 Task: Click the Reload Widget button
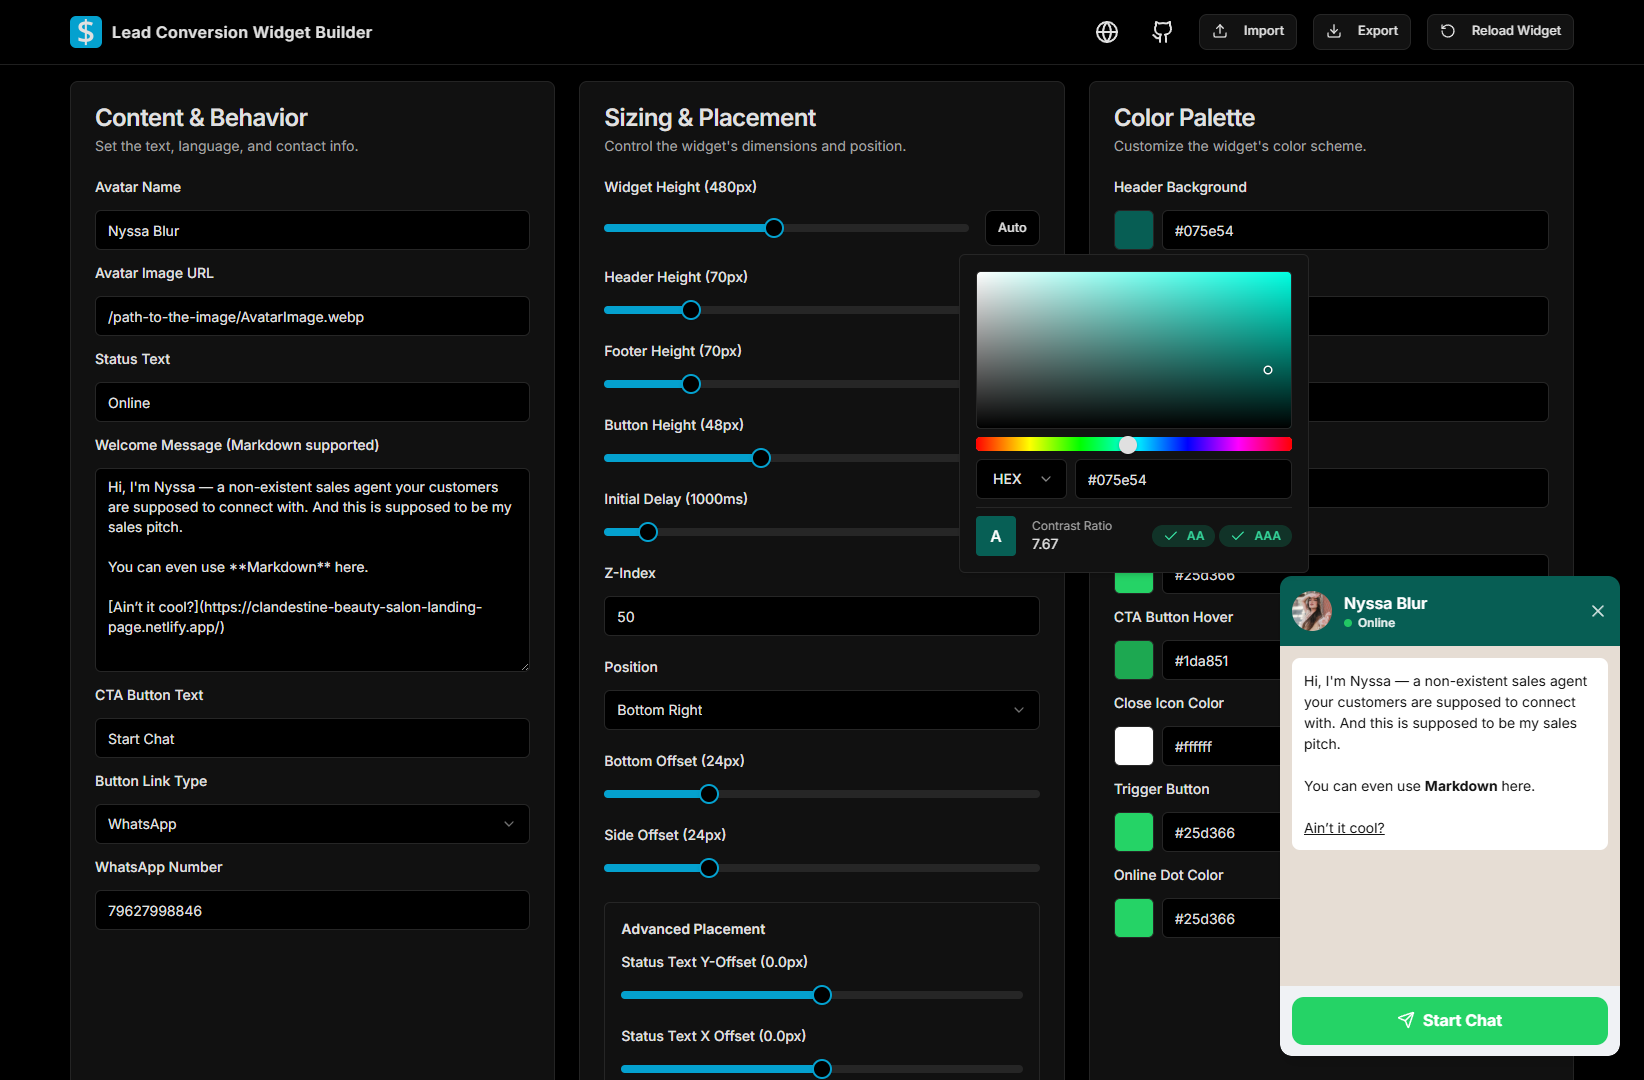[x=1500, y=32]
